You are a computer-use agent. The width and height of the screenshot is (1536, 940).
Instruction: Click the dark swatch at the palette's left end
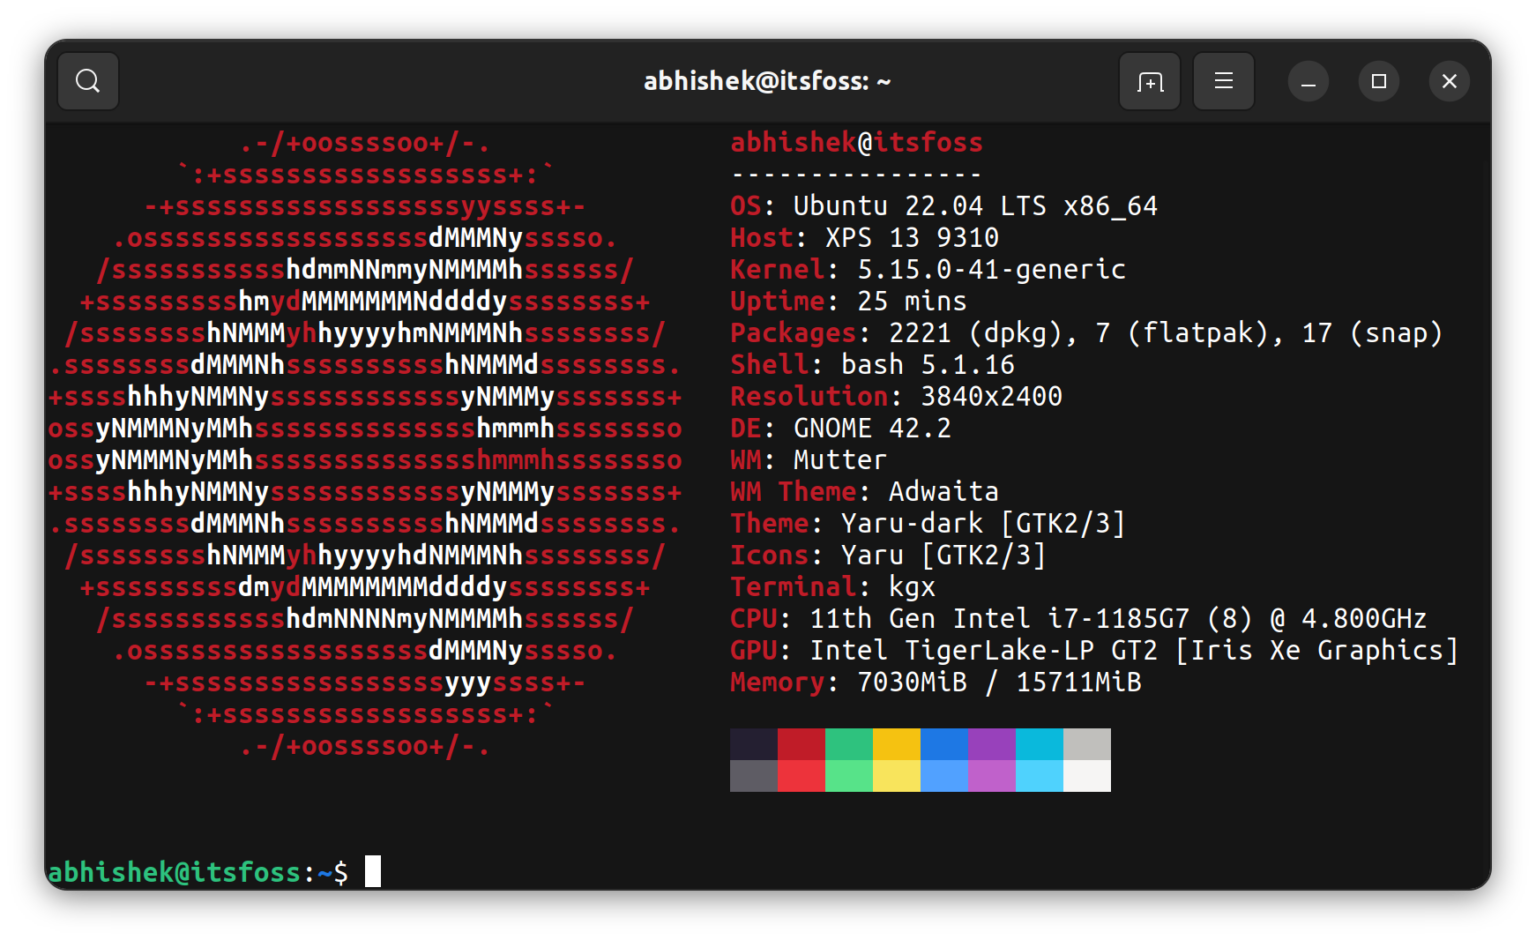[x=754, y=745]
